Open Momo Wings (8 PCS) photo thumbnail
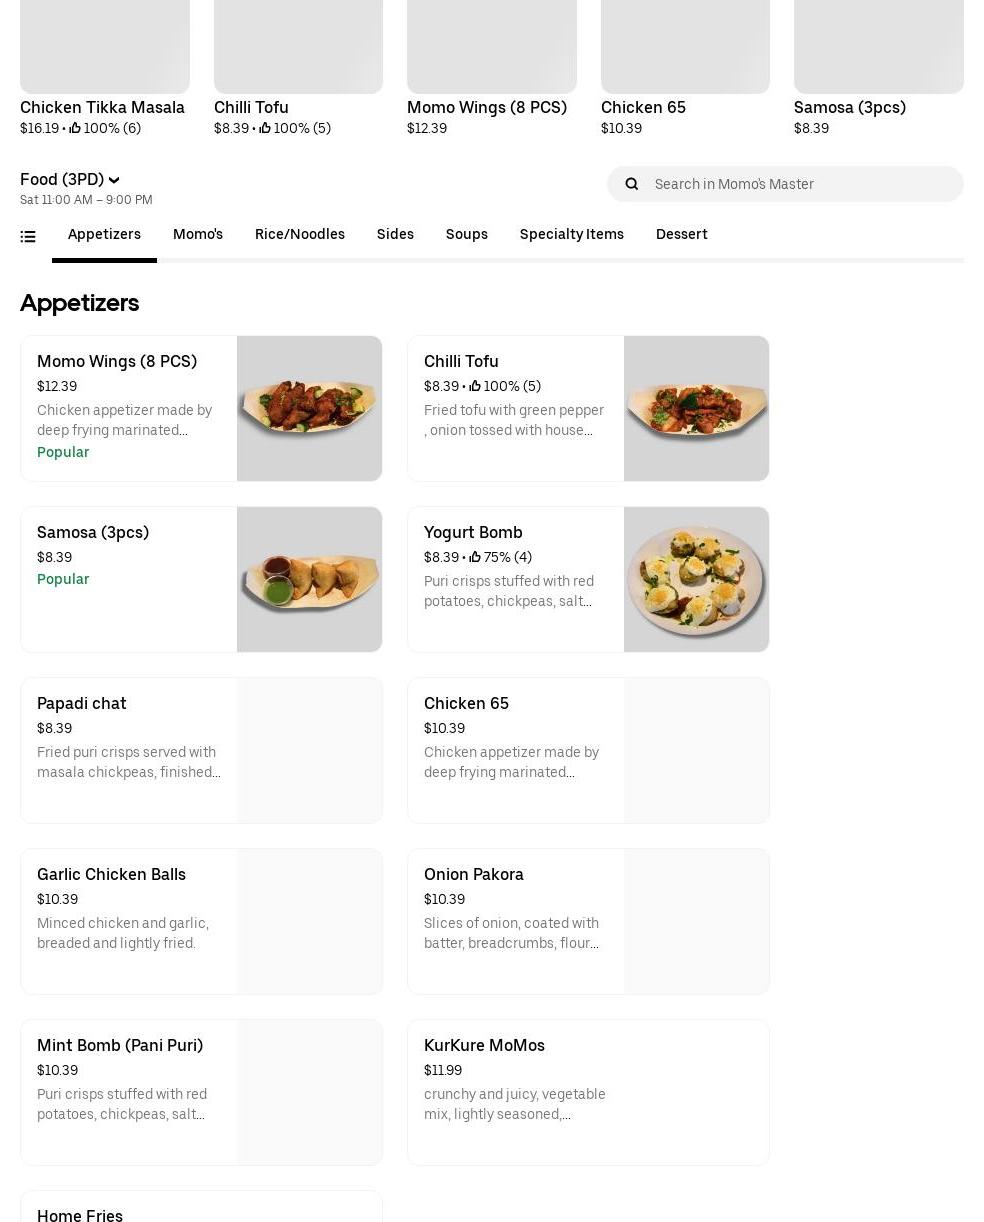The width and height of the screenshot is (984, 1222). (309, 408)
